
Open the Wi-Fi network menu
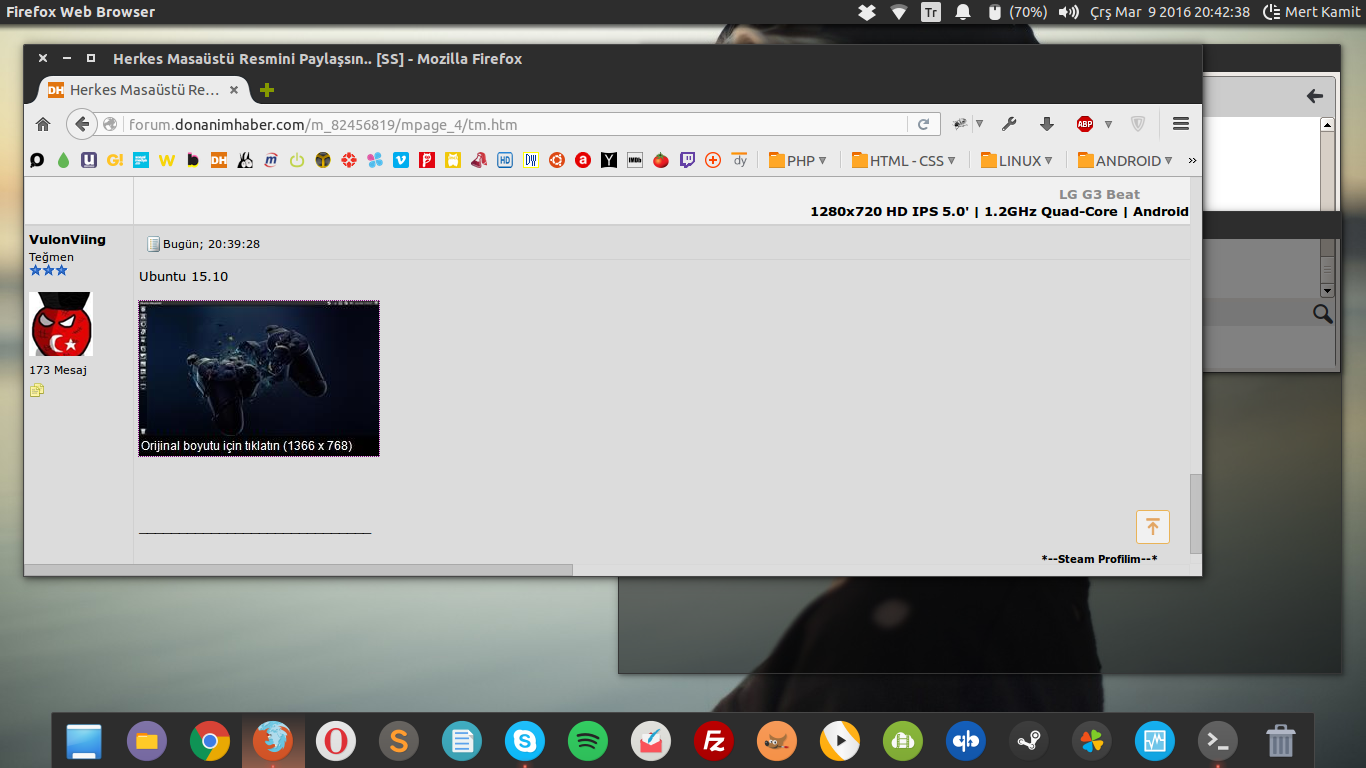point(899,12)
